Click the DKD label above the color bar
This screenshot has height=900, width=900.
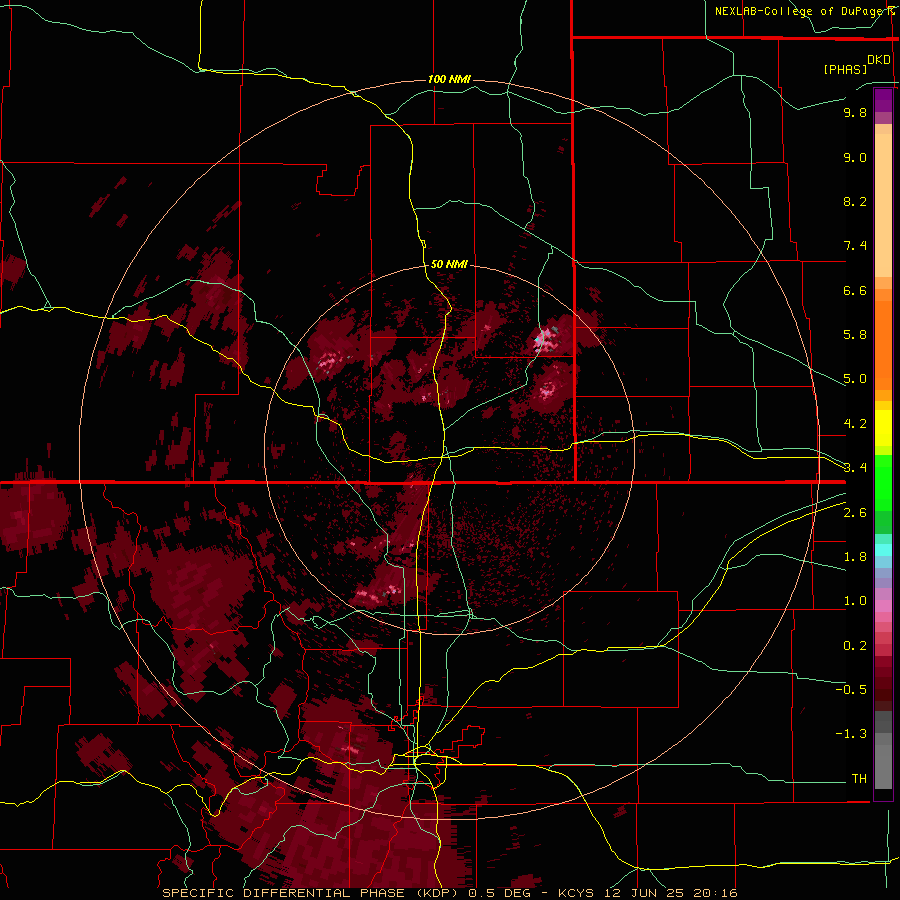click(879, 60)
